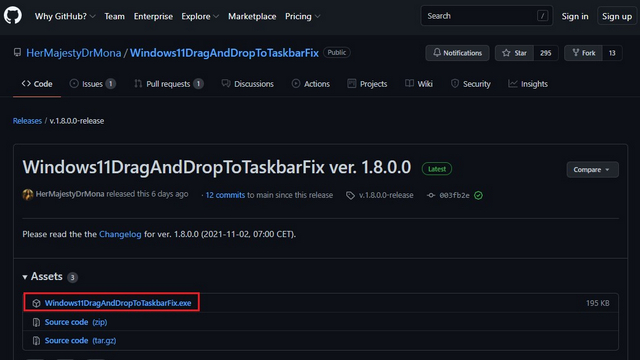Screen dimensions: 640x360
Task: Expand the Why GitHub? menu
Action: tap(65, 16)
